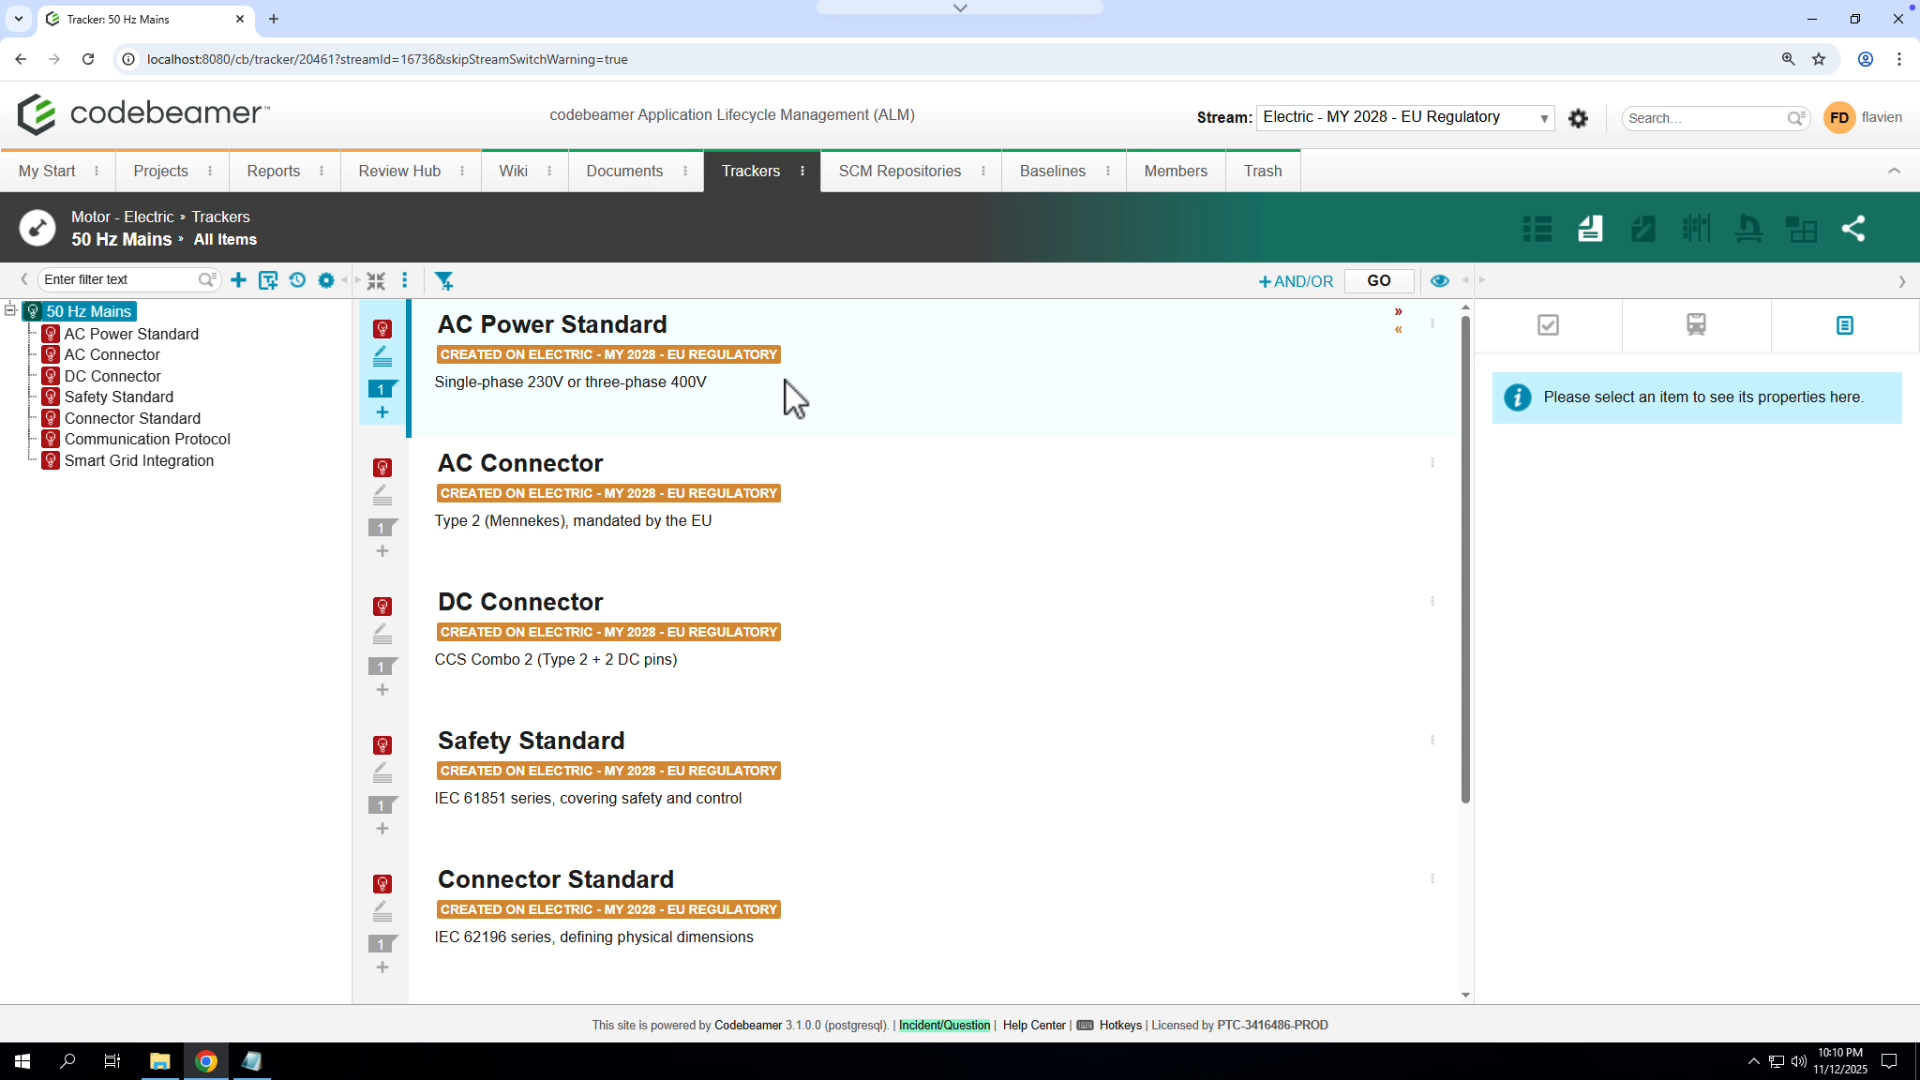This screenshot has height=1080, width=1920.
Task: Open the properties document tab icon in right panel
Action: point(1845,325)
